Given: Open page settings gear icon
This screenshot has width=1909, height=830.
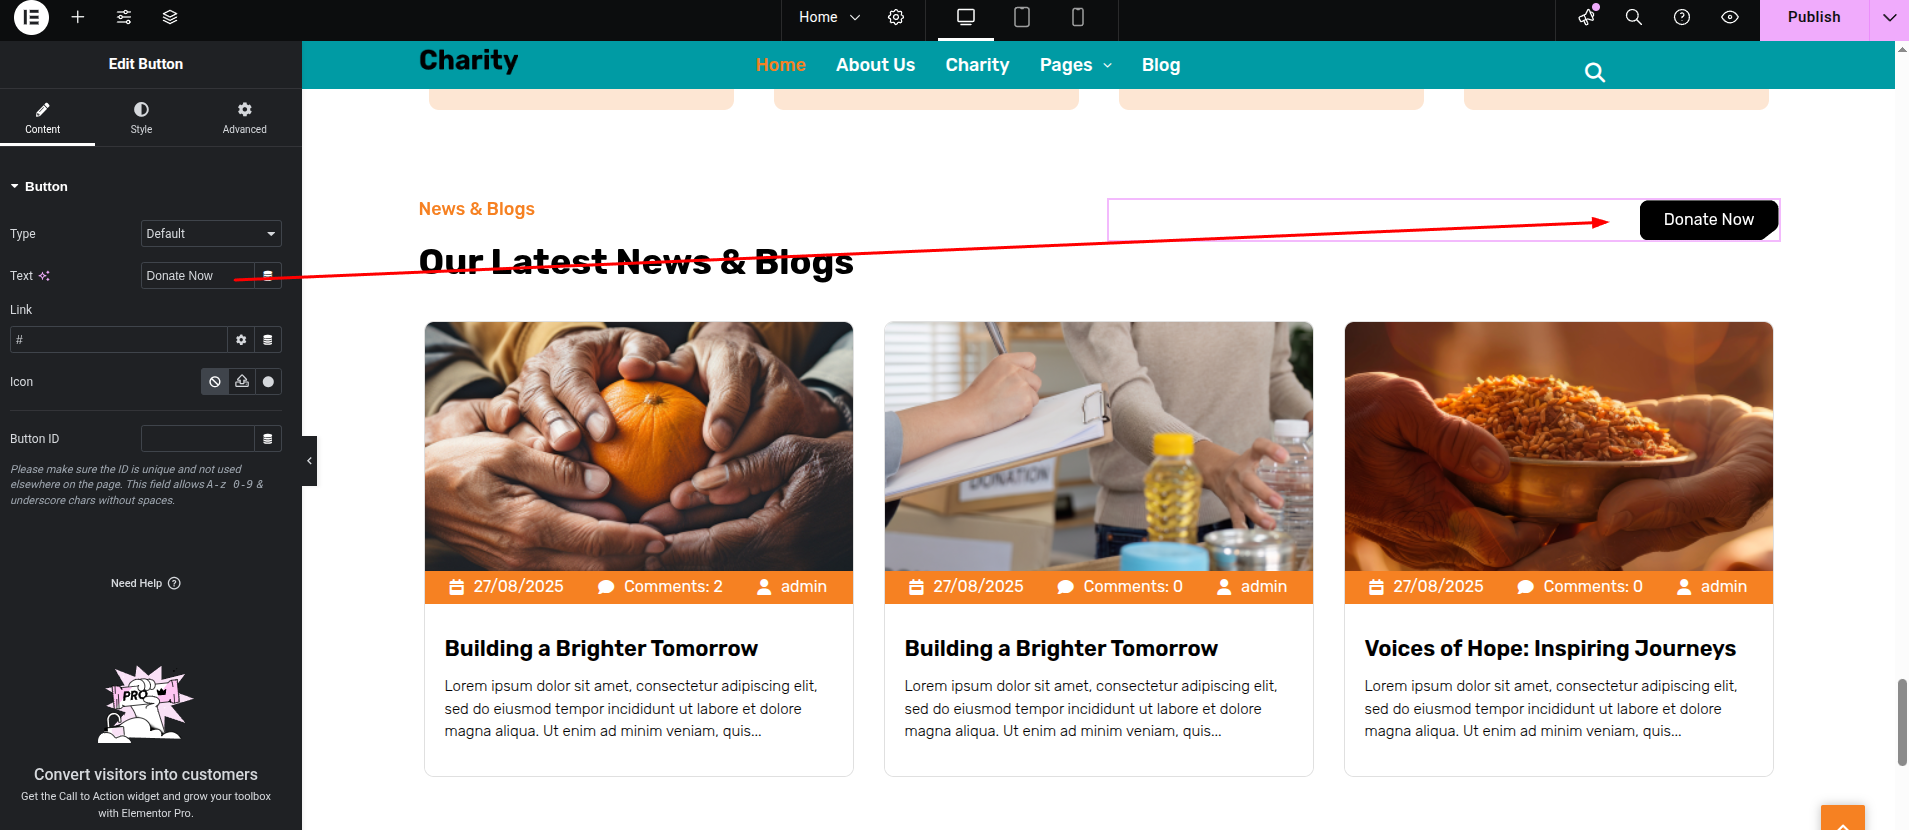Looking at the screenshot, I should 896,17.
